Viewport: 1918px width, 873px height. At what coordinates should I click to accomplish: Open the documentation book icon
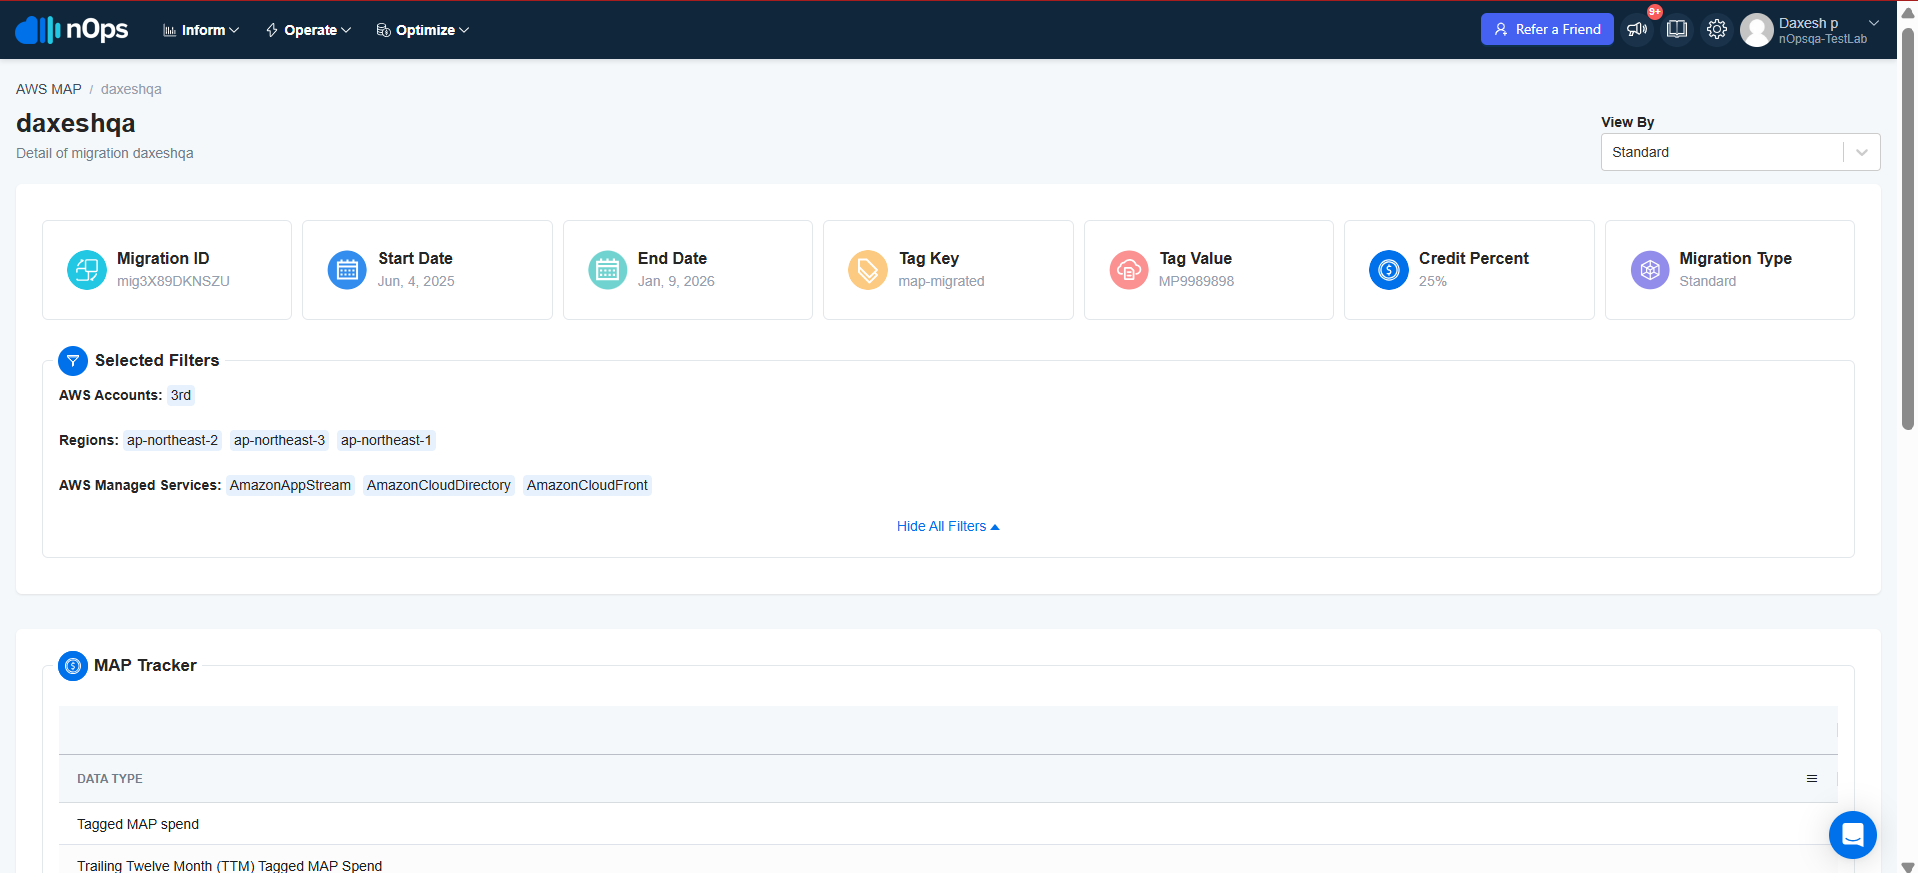(x=1677, y=30)
